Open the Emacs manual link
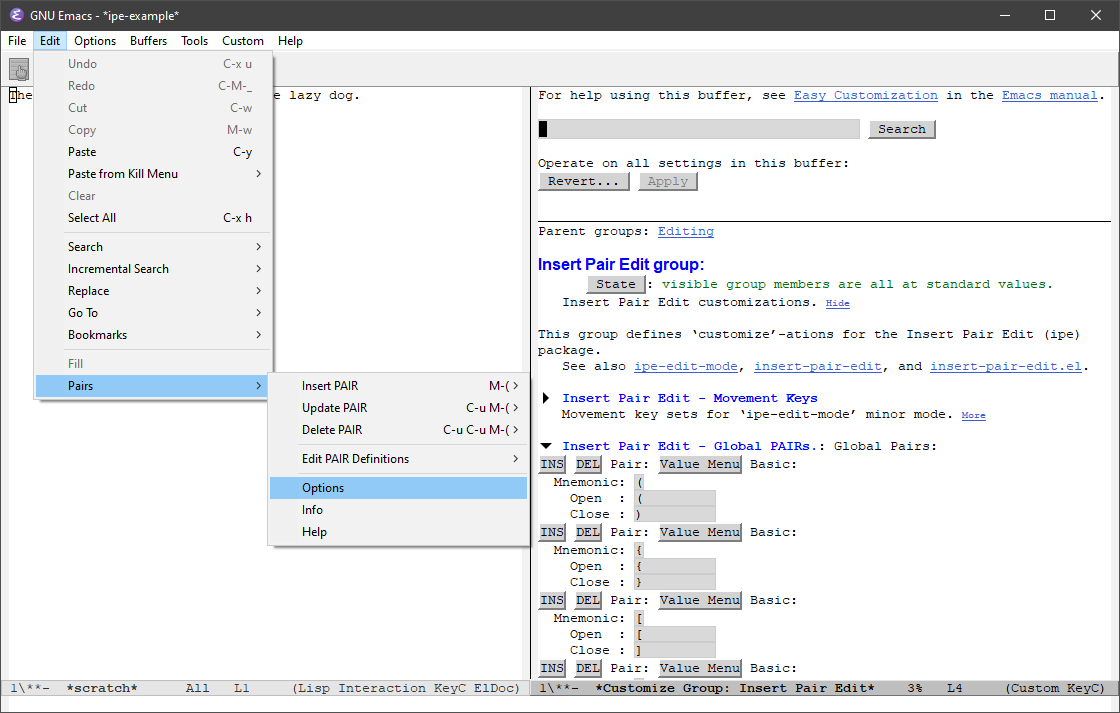 (x=1049, y=95)
